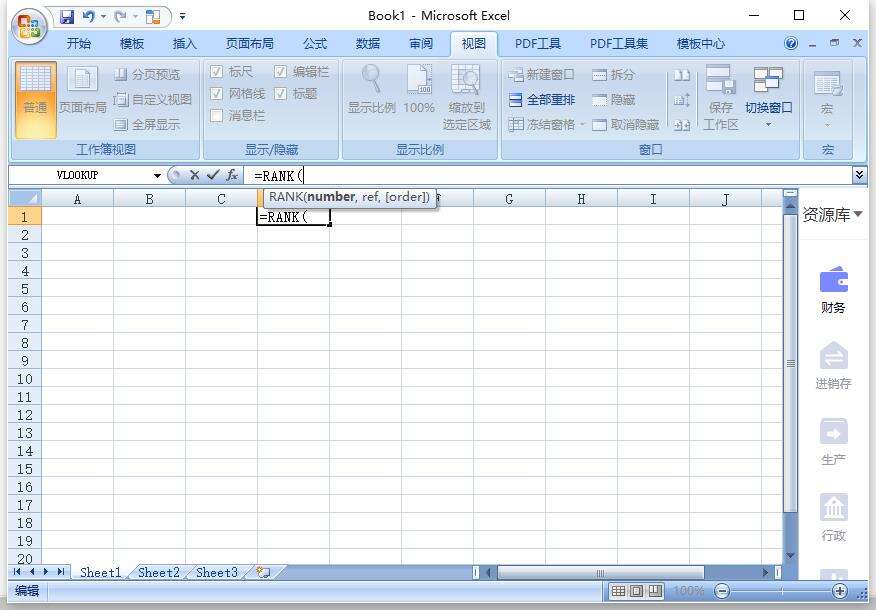Switch to normal view in status bar
Screen dimensions: 876x610
pyautogui.click(x=618, y=590)
